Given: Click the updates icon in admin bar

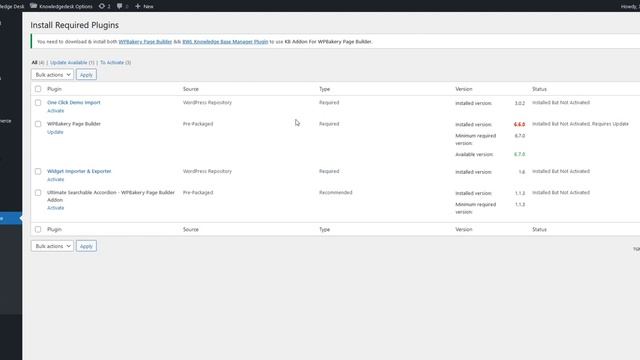Looking at the screenshot, I should coord(102,6).
